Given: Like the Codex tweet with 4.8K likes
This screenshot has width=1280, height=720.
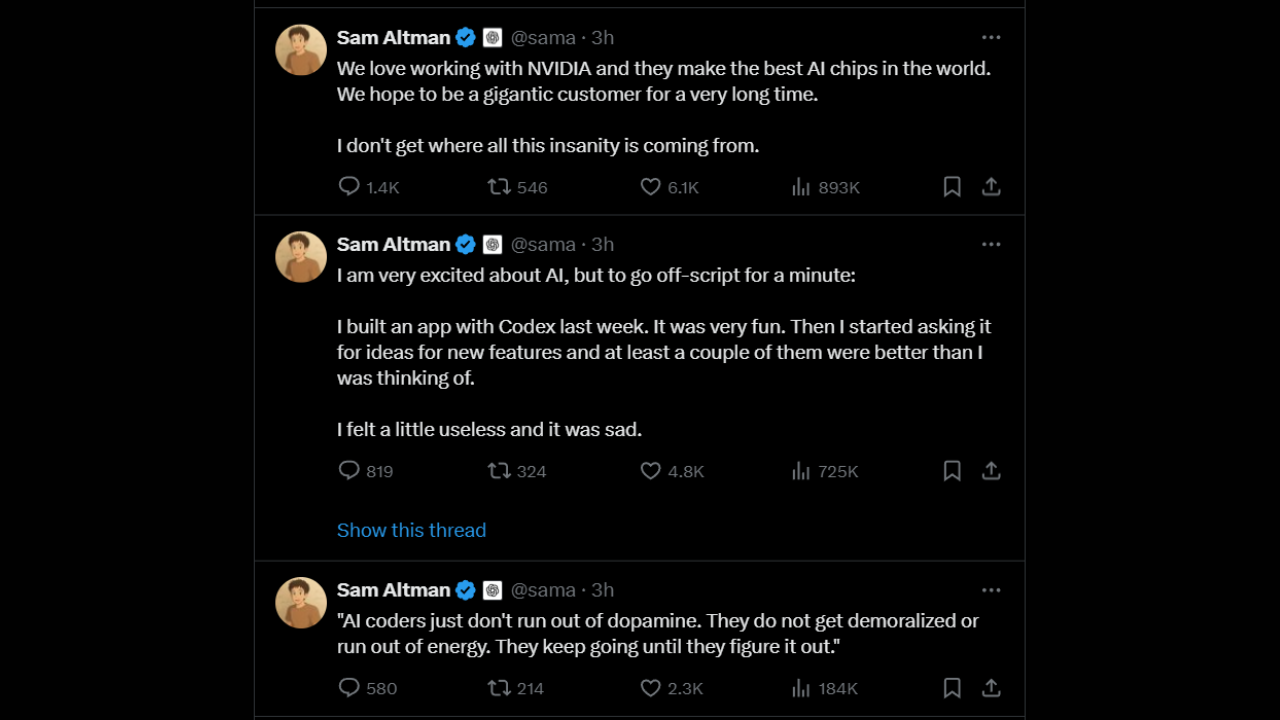Looking at the screenshot, I should coord(651,471).
